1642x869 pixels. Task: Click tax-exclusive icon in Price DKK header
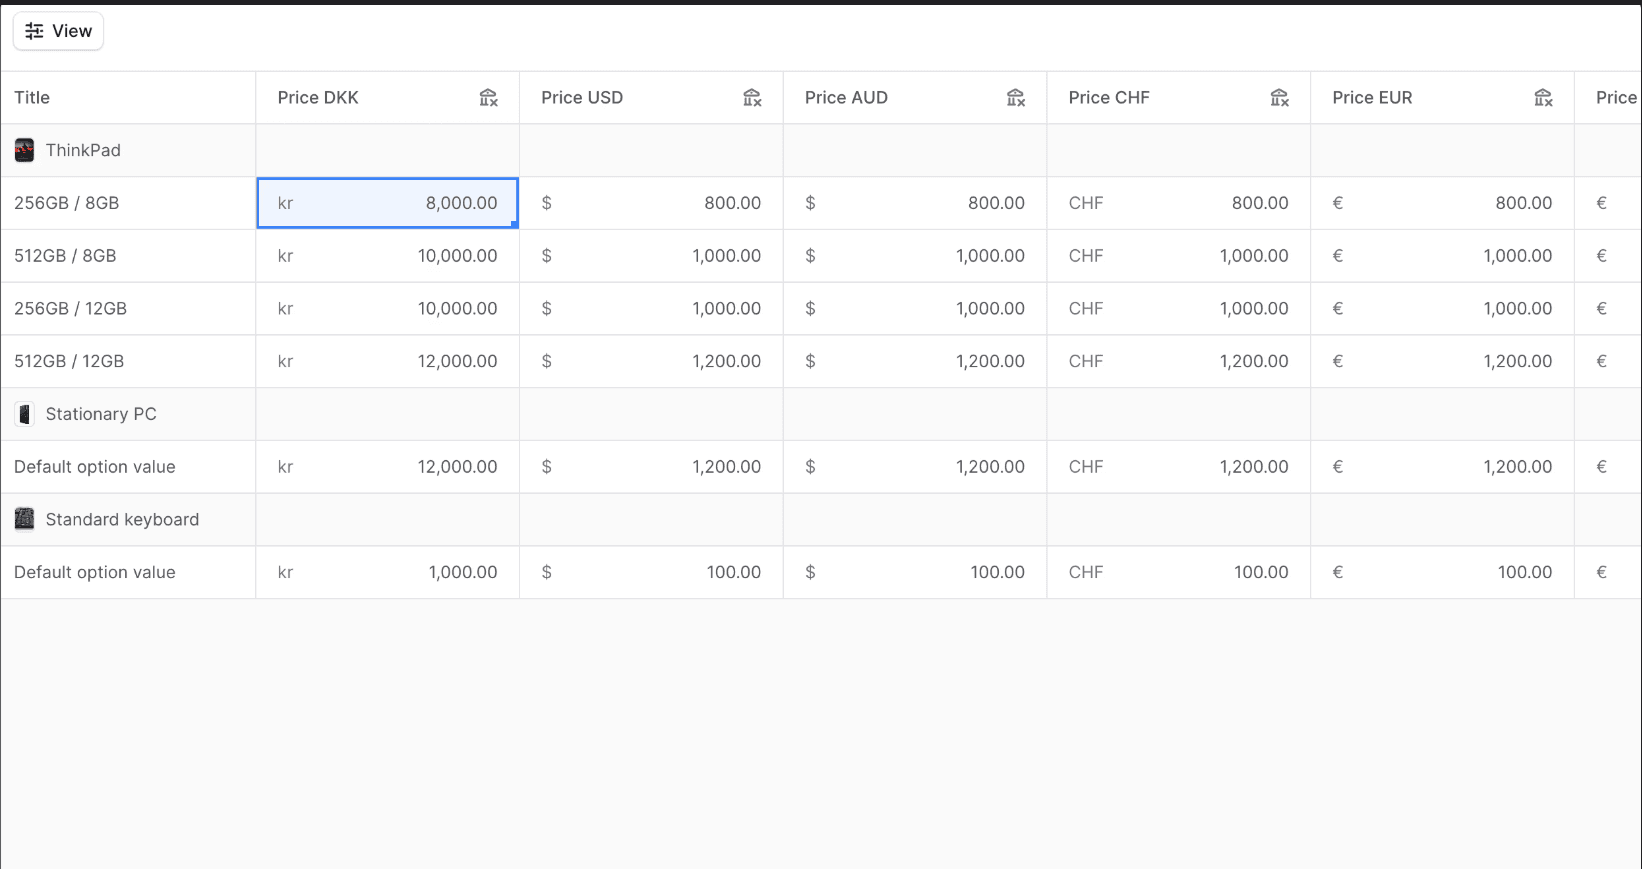[x=488, y=98]
